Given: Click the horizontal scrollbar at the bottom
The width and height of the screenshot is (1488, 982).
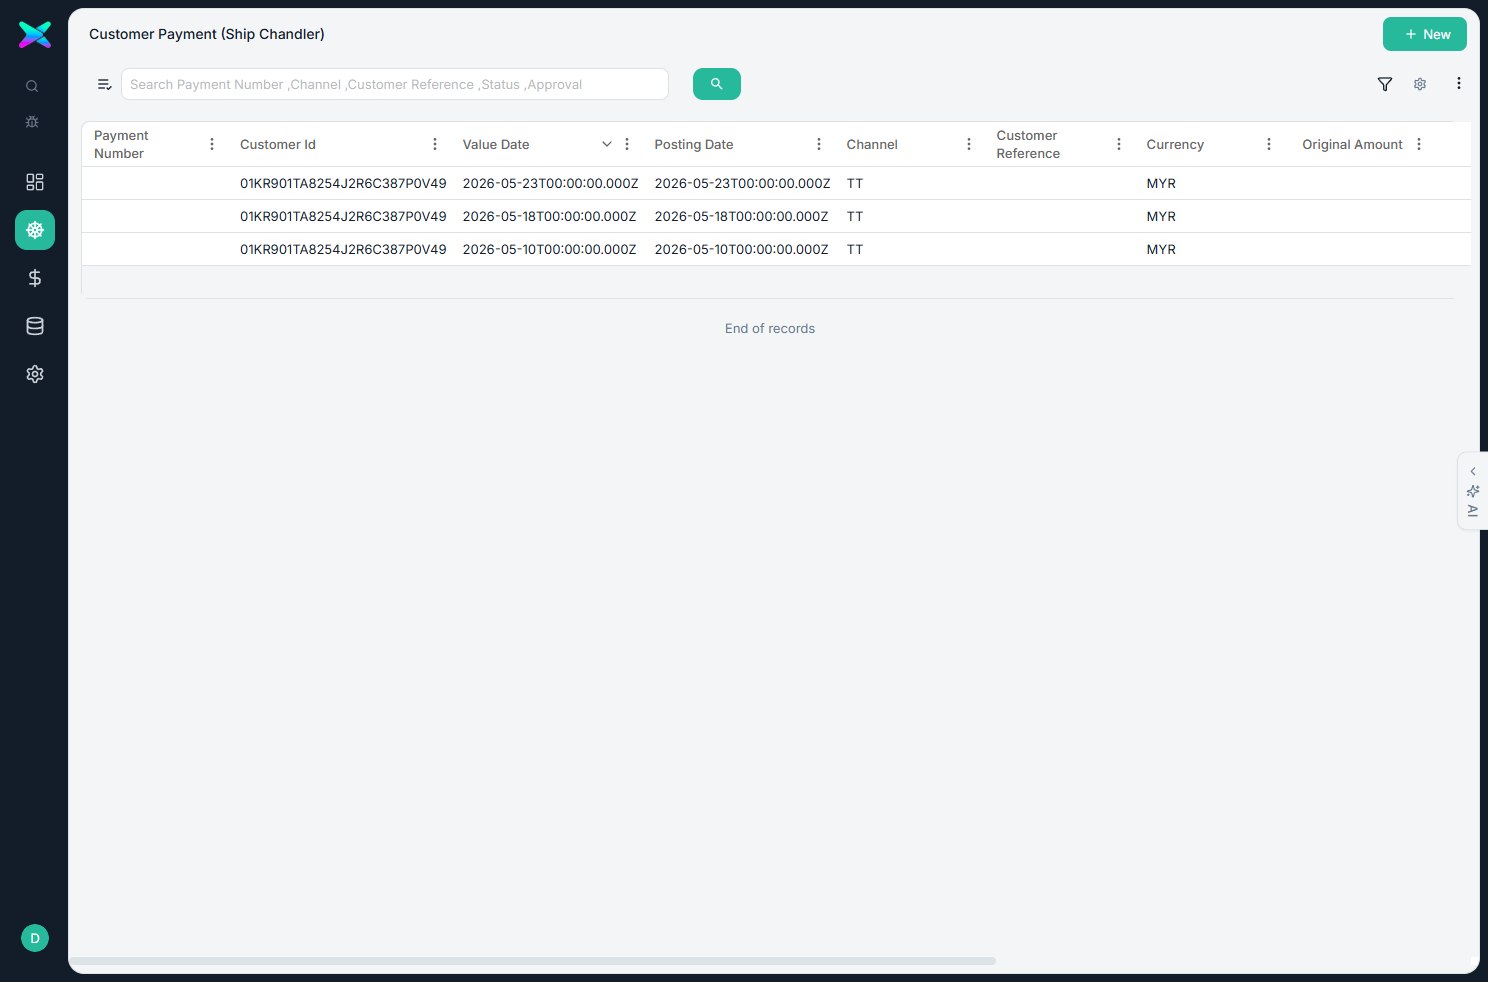Looking at the screenshot, I should click(x=532, y=961).
